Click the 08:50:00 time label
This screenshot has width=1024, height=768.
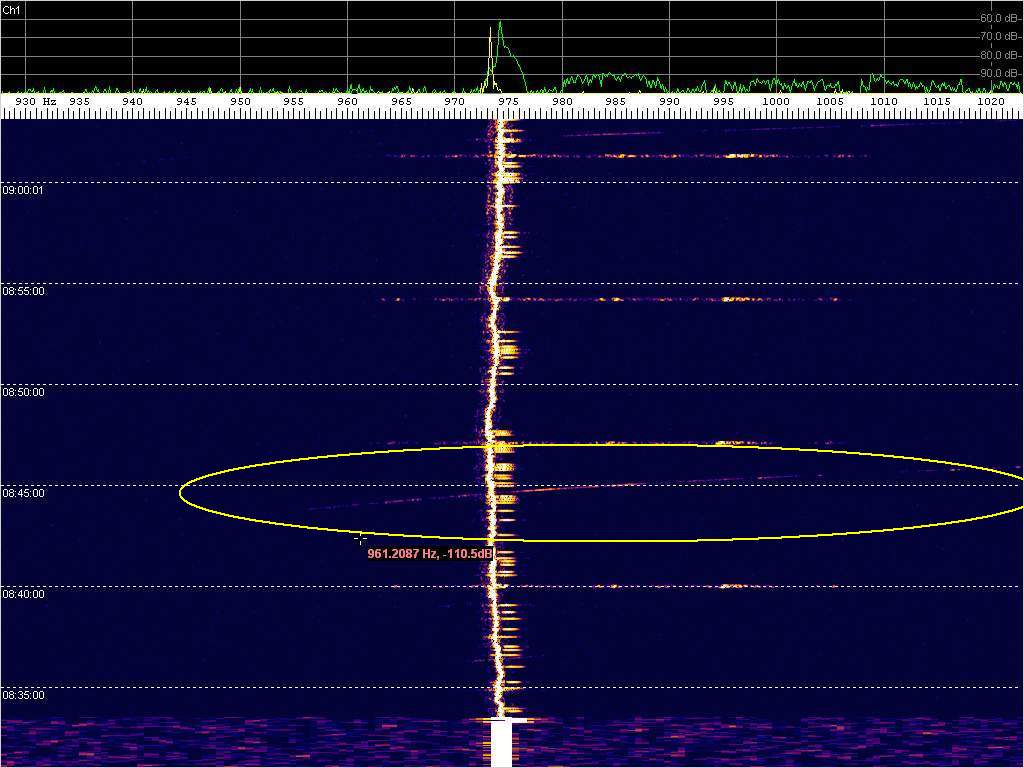pyautogui.click(x=23, y=392)
